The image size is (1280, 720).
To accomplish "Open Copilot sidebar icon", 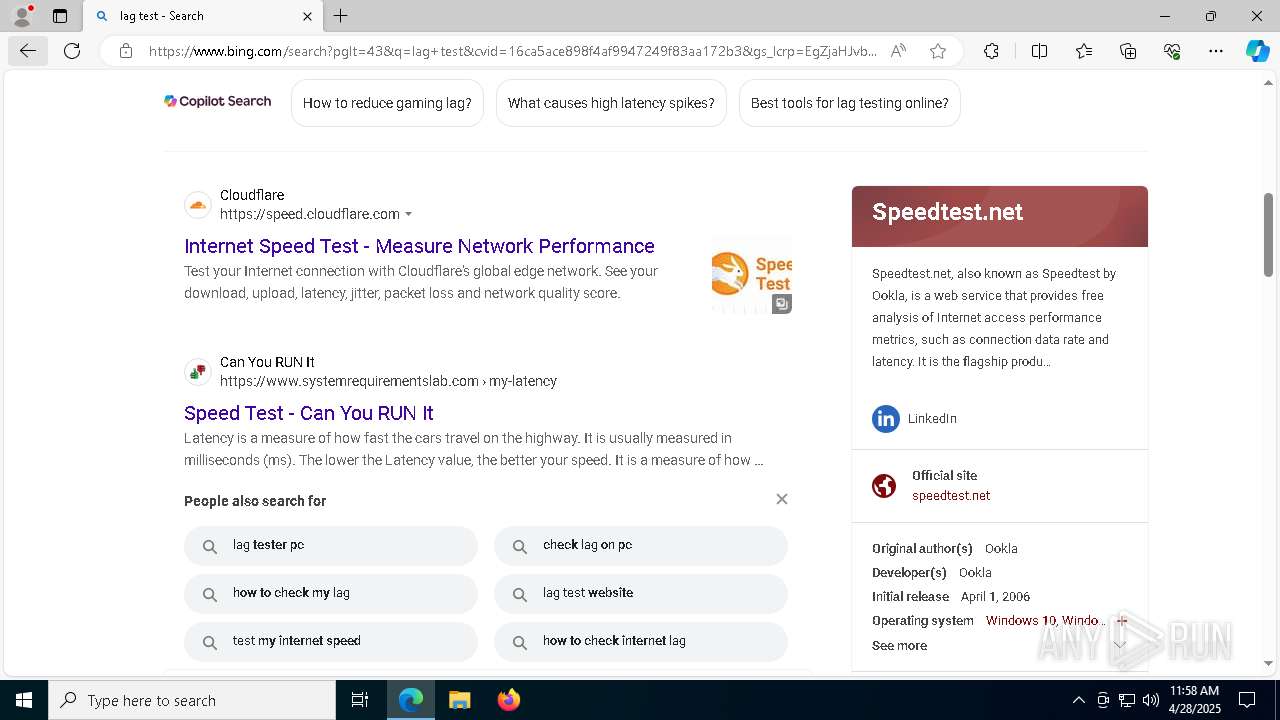I will [x=1257, y=51].
